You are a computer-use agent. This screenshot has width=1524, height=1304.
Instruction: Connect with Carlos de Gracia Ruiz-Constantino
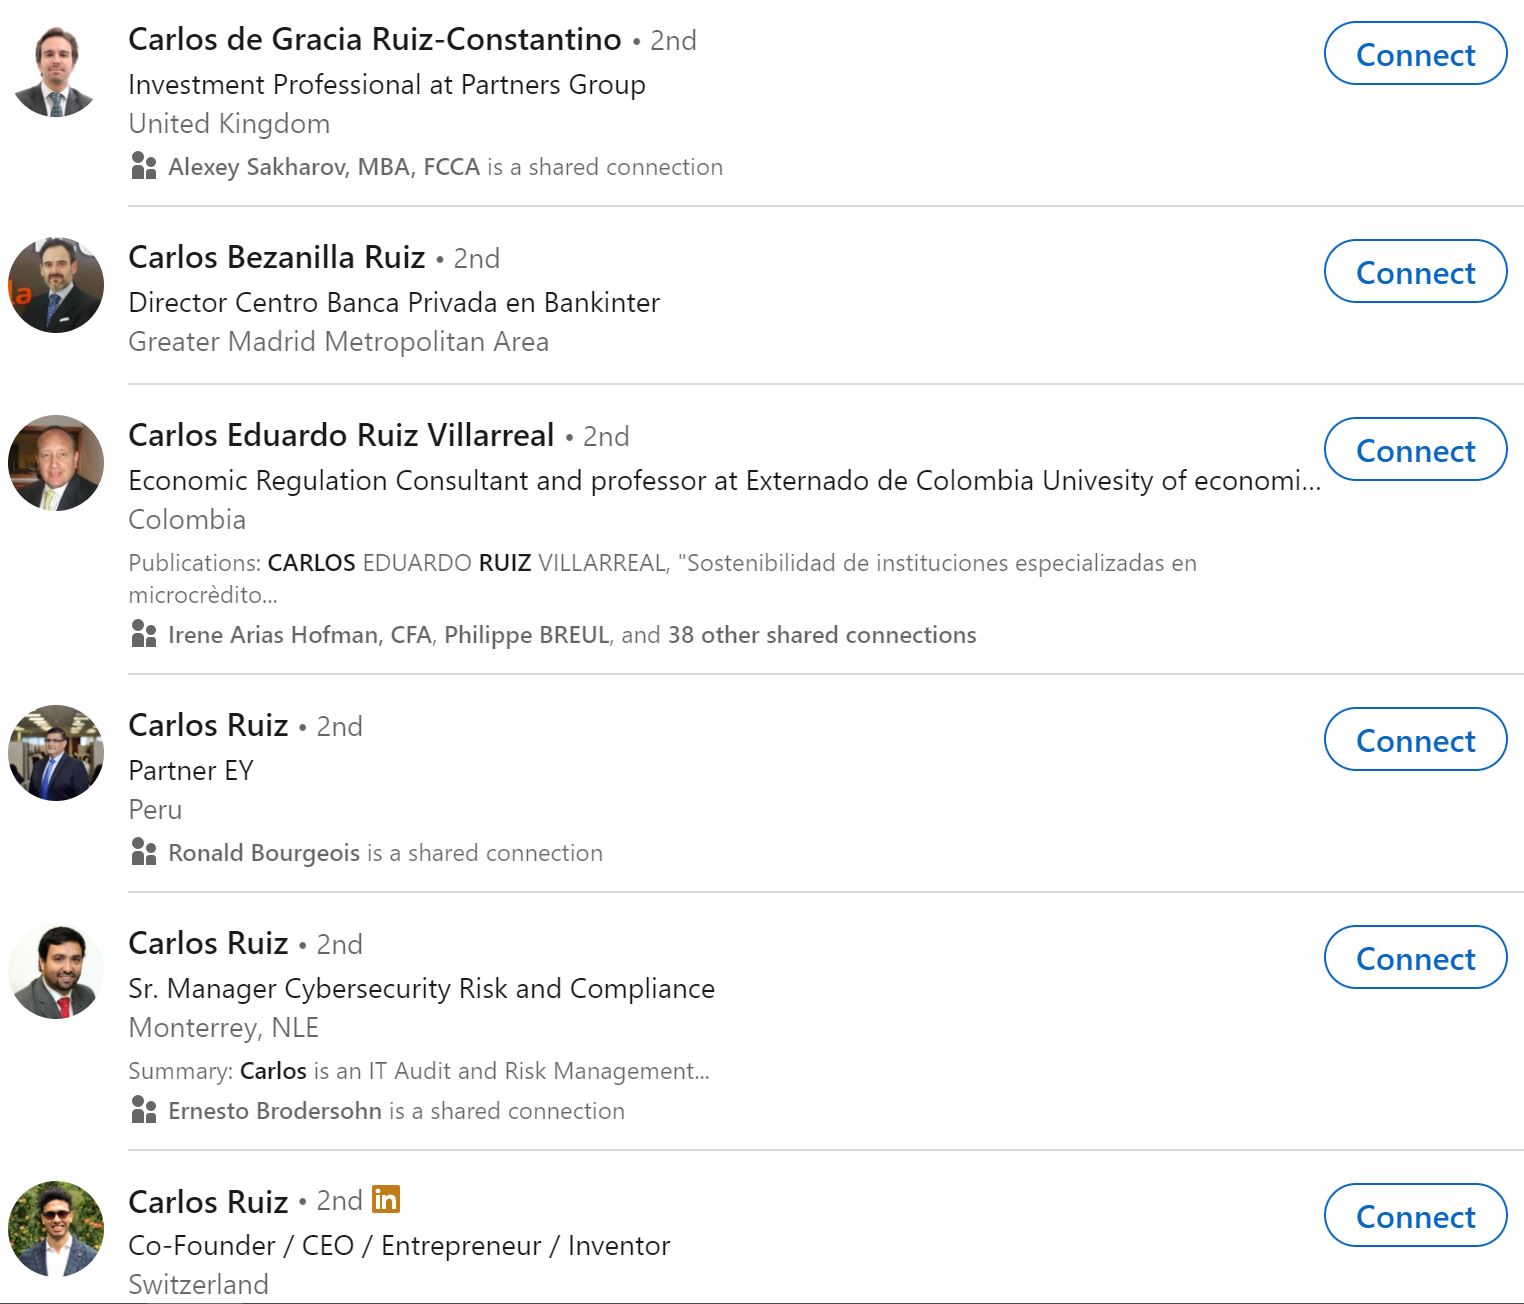pyautogui.click(x=1415, y=54)
